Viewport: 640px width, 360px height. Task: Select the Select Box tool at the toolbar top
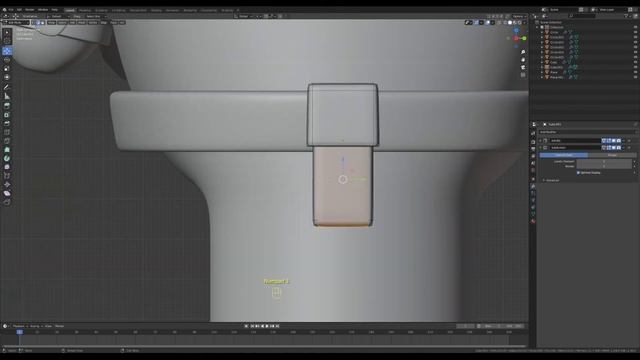(x=7, y=33)
